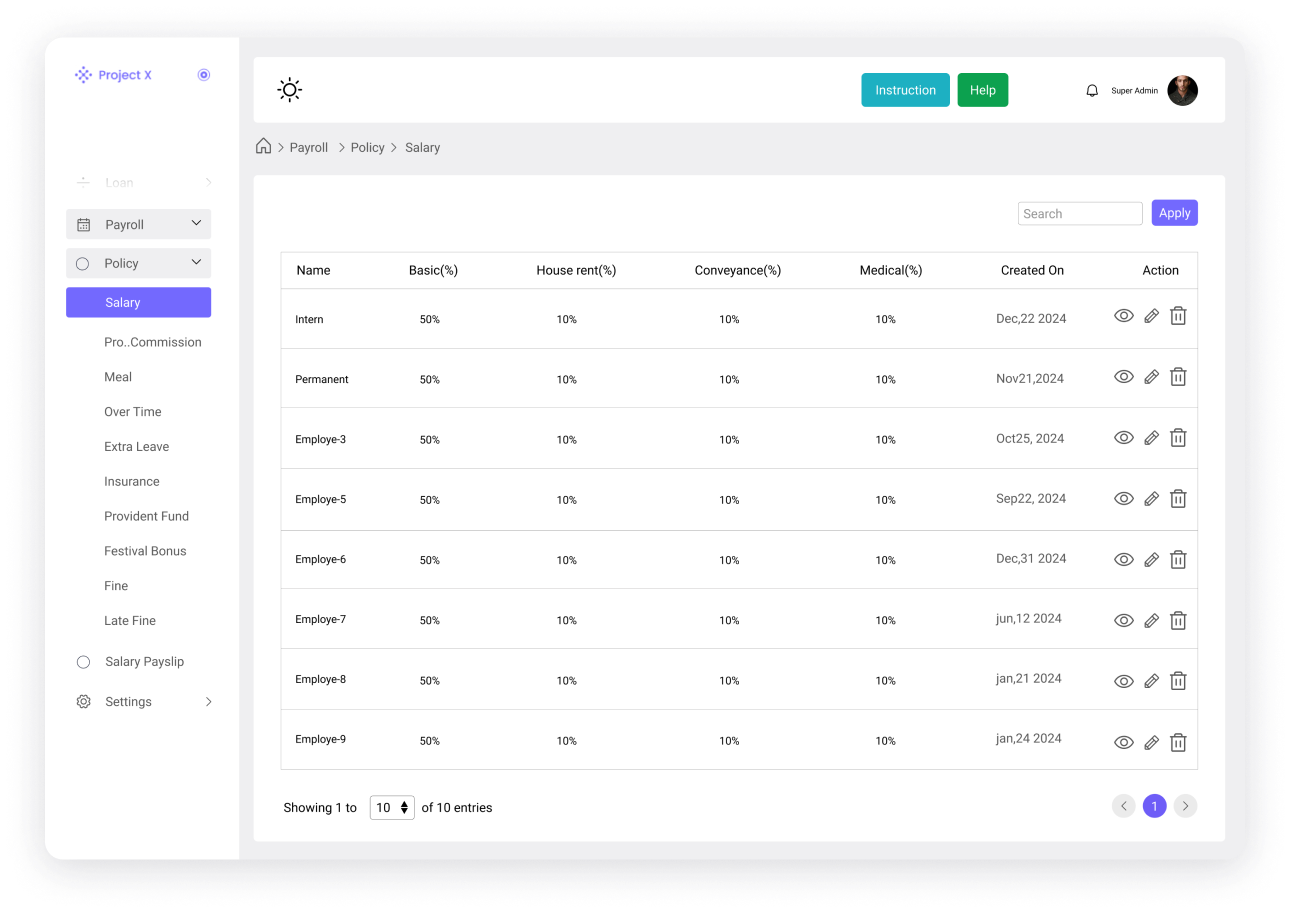Select the Salary sidebar item

[138, 302]
